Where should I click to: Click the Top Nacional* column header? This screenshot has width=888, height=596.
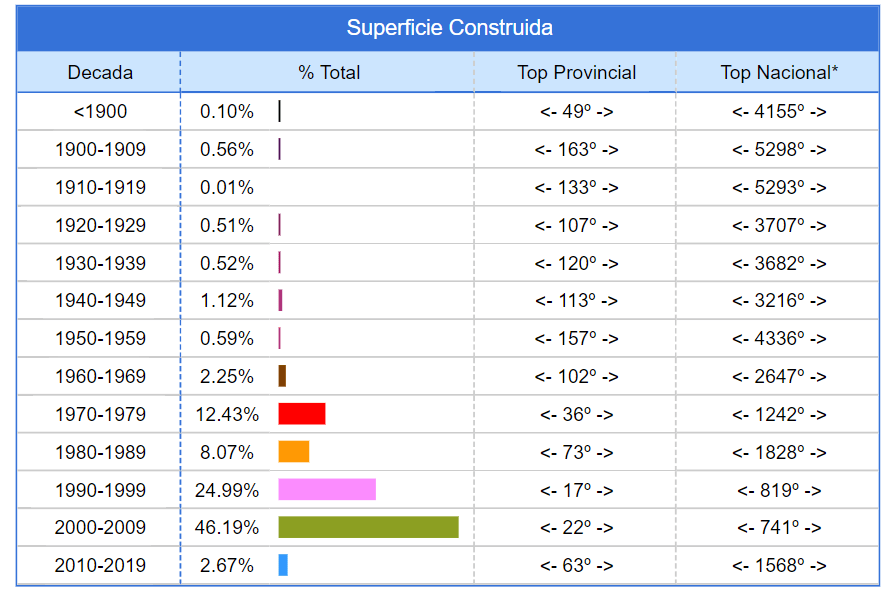tap(779, 72)
